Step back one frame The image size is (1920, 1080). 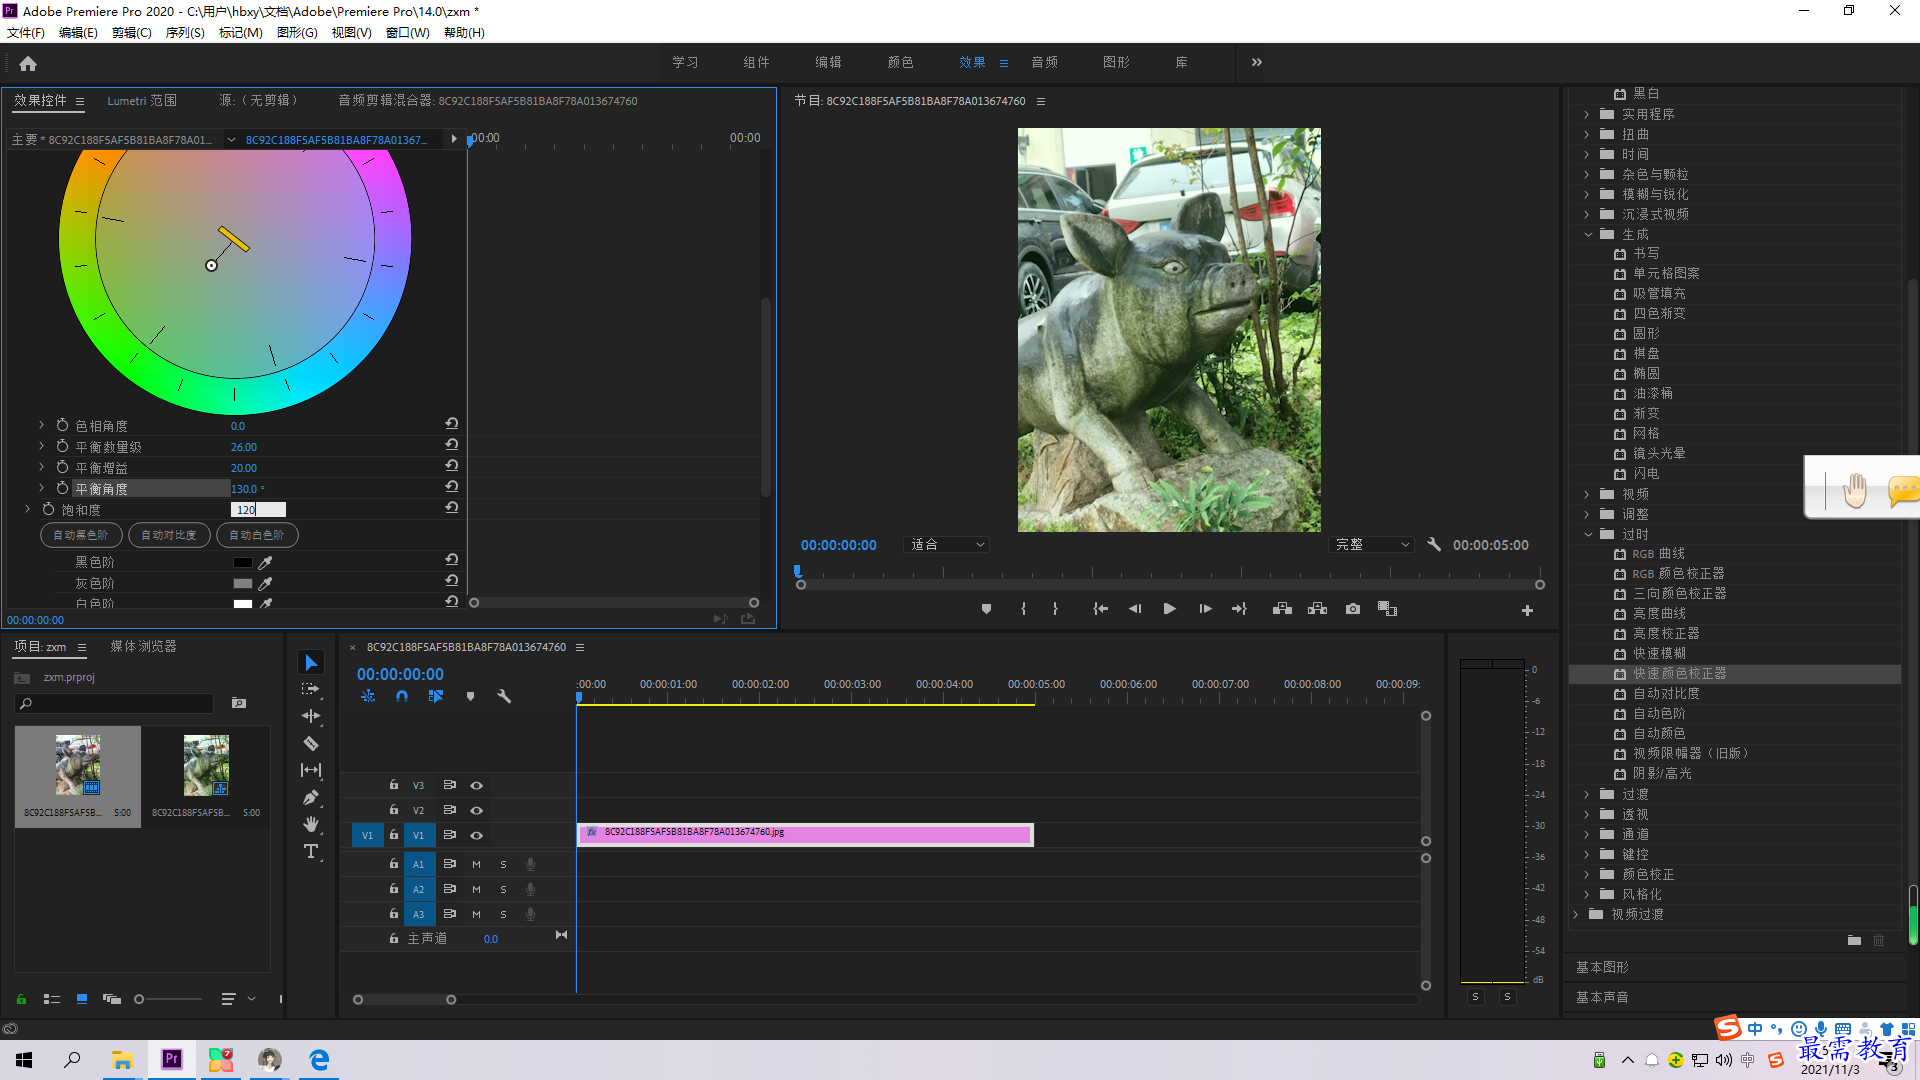(x=1135, y=609)
